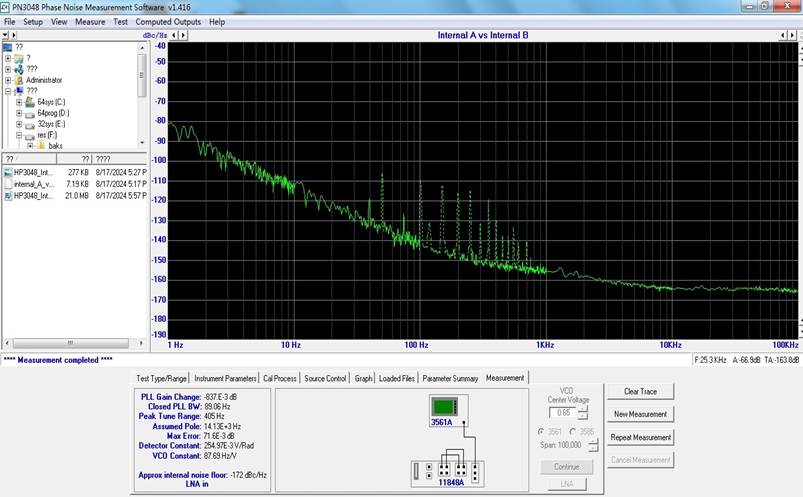This screenshot has width=803, height=497.
Task: Switch to Instrument Parameters tab
Action: click(225, 378)
